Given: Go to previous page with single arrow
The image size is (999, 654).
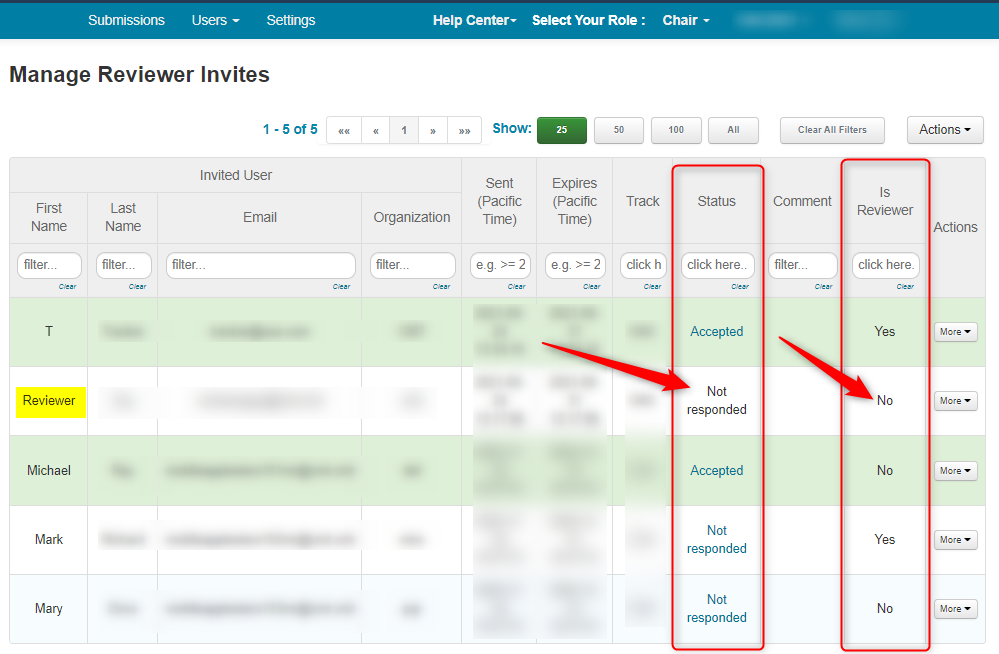Looking at the screenshot, I should click(x=376, y=130).
